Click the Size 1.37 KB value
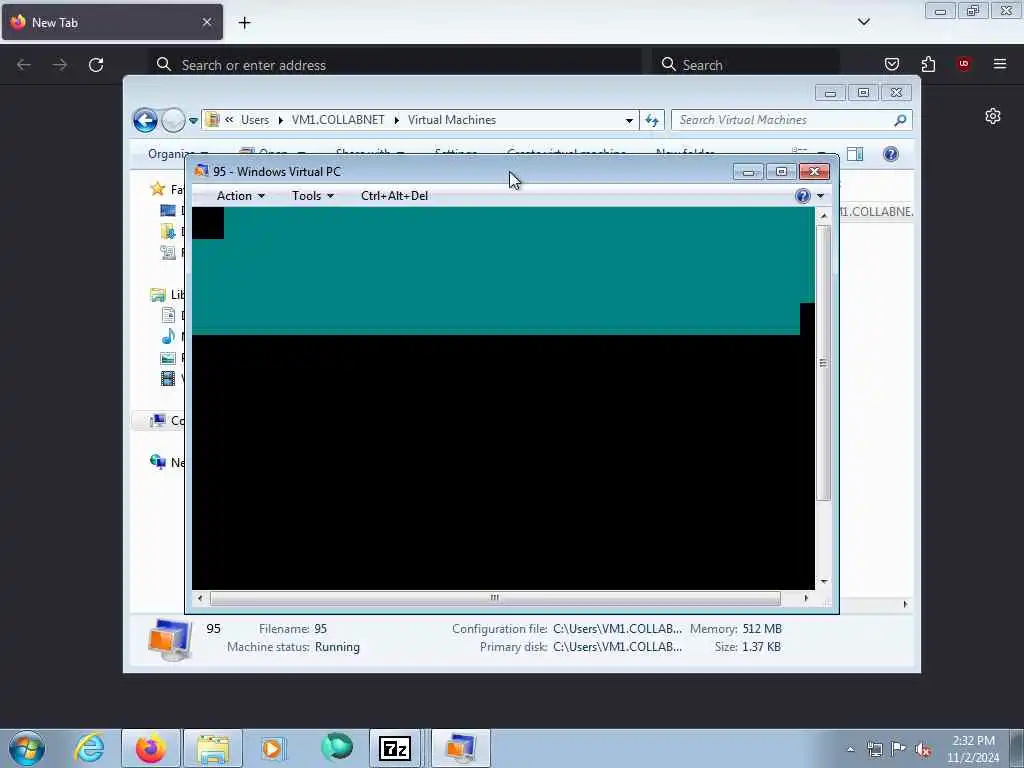This screenshot has width=1024, height=768. [761, 647]
